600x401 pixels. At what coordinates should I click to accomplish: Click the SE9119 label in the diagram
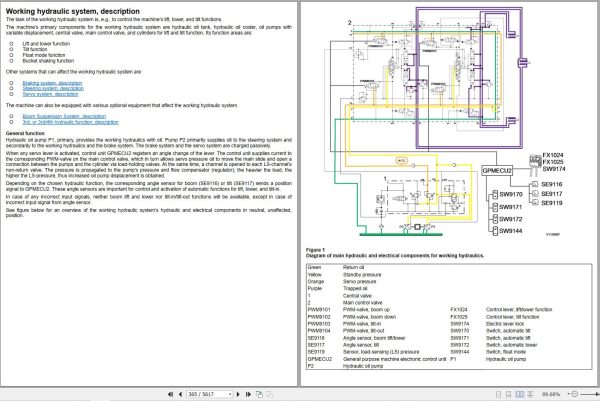(552, 203)
